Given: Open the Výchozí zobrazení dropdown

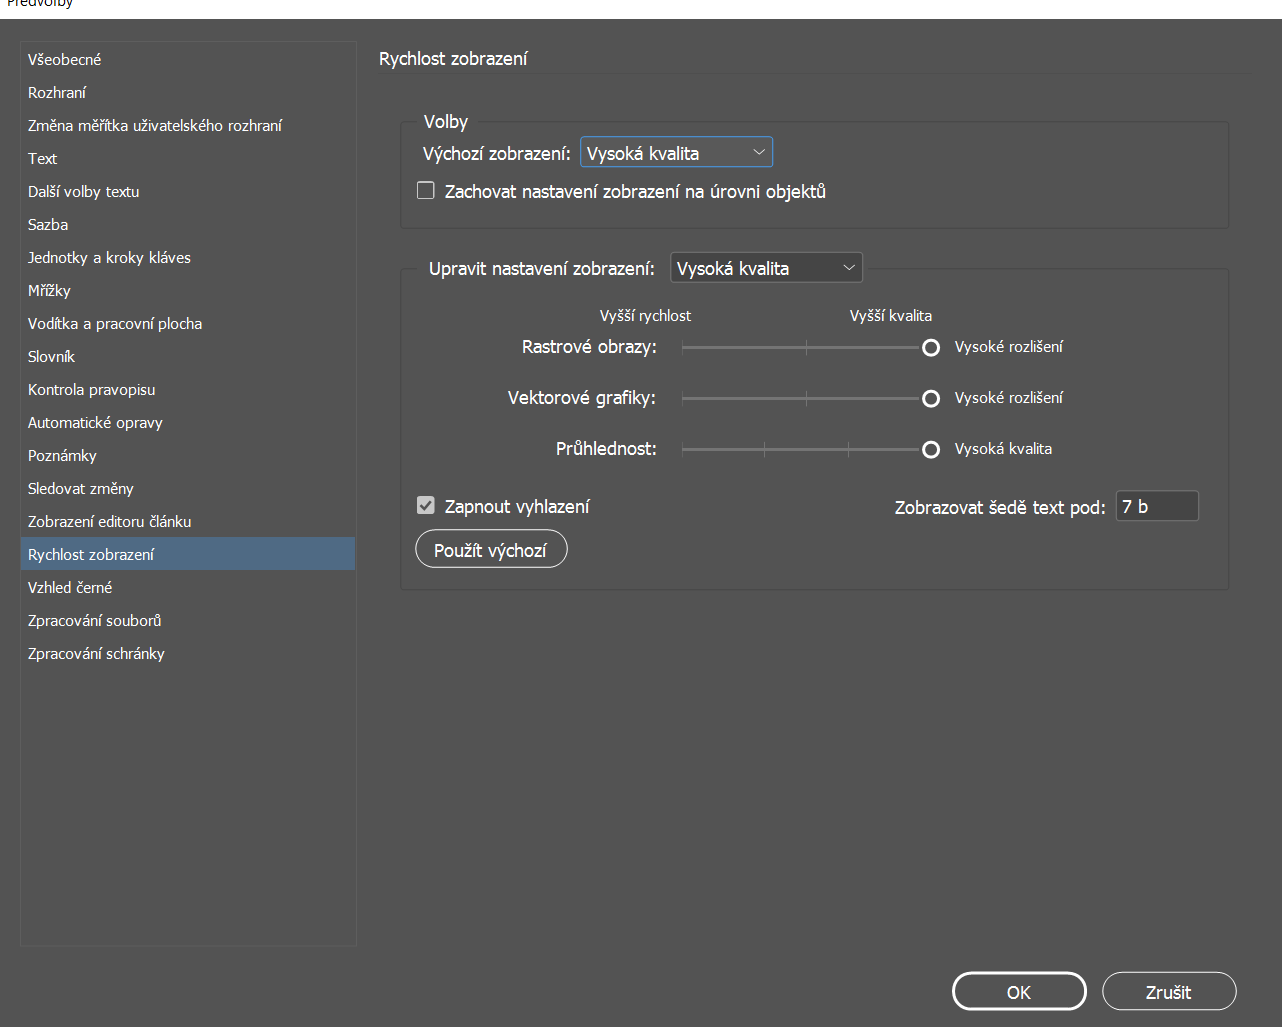Looking at the screenshot, I should tap(675, 152).
